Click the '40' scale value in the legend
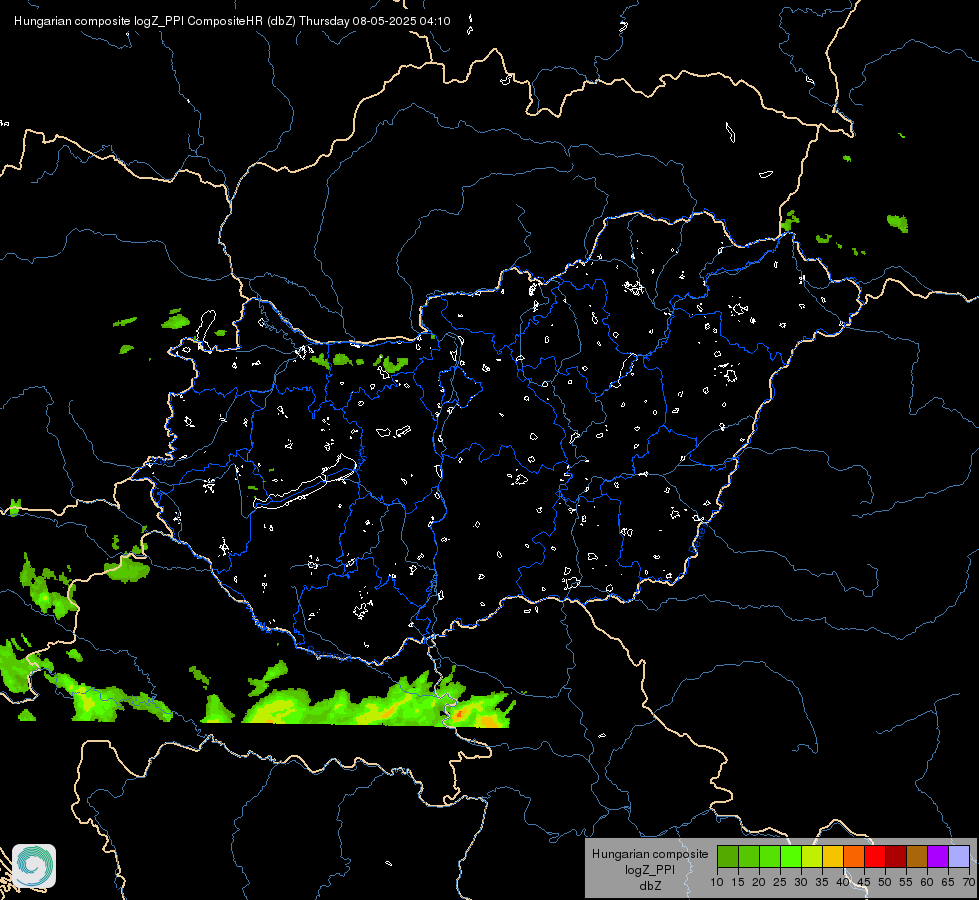 pyautogui.click(x=843, y=882)
